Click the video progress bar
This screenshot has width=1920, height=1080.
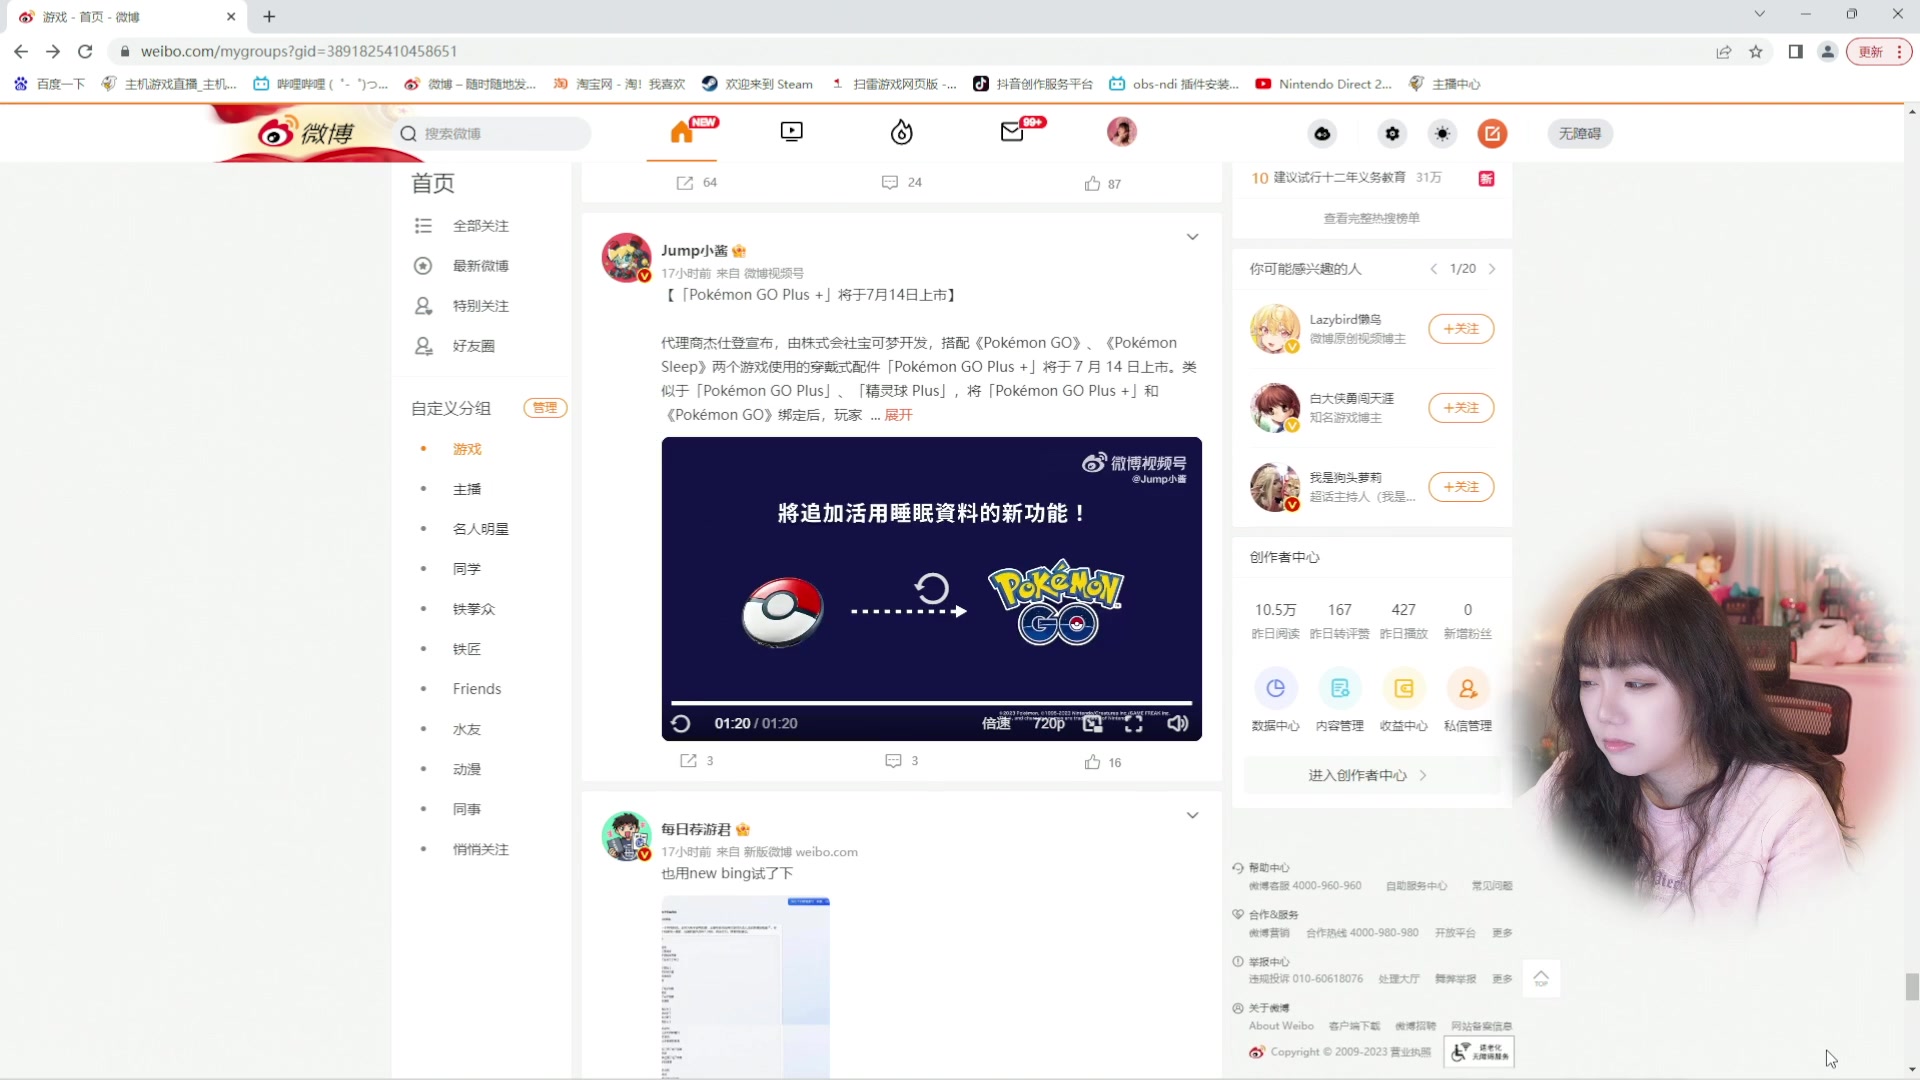coord(931,703)
